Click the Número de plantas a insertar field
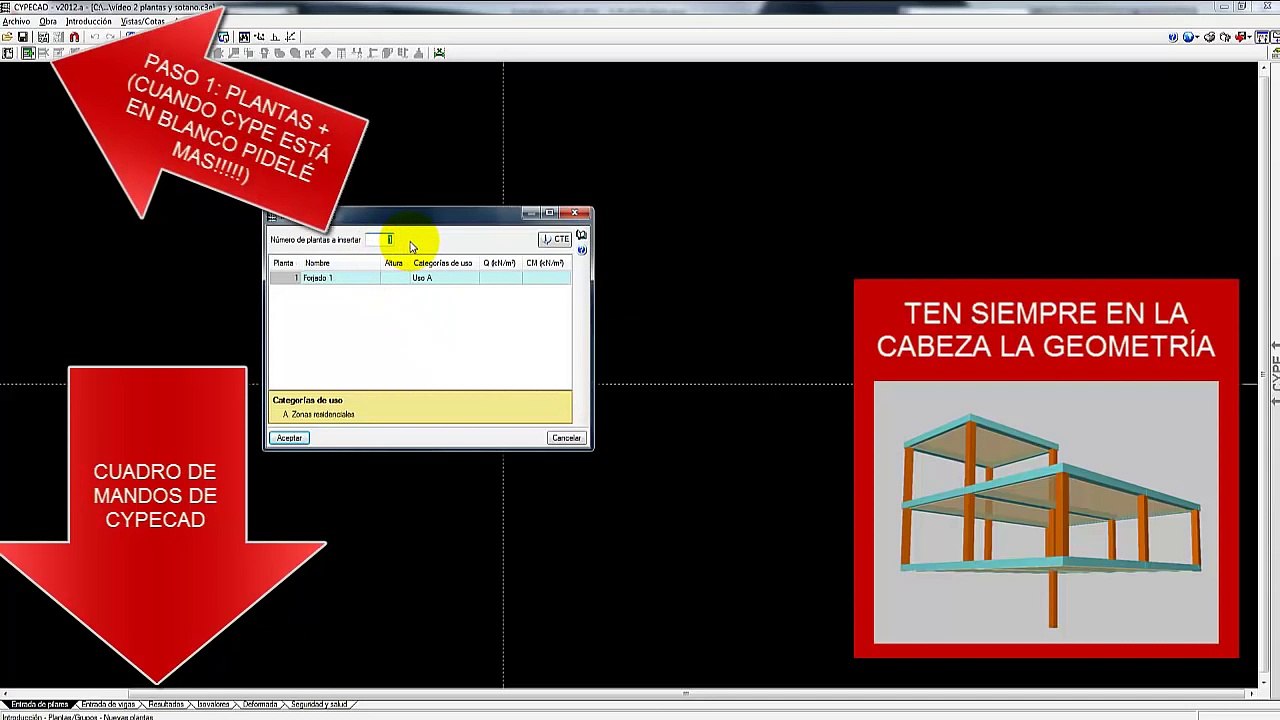1280x720 pixels. (x=380, y=240)
